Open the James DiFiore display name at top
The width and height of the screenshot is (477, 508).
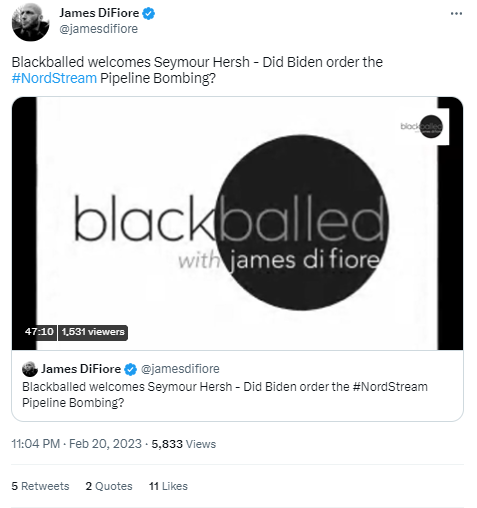pyautogui.click(x=99, y=13)
